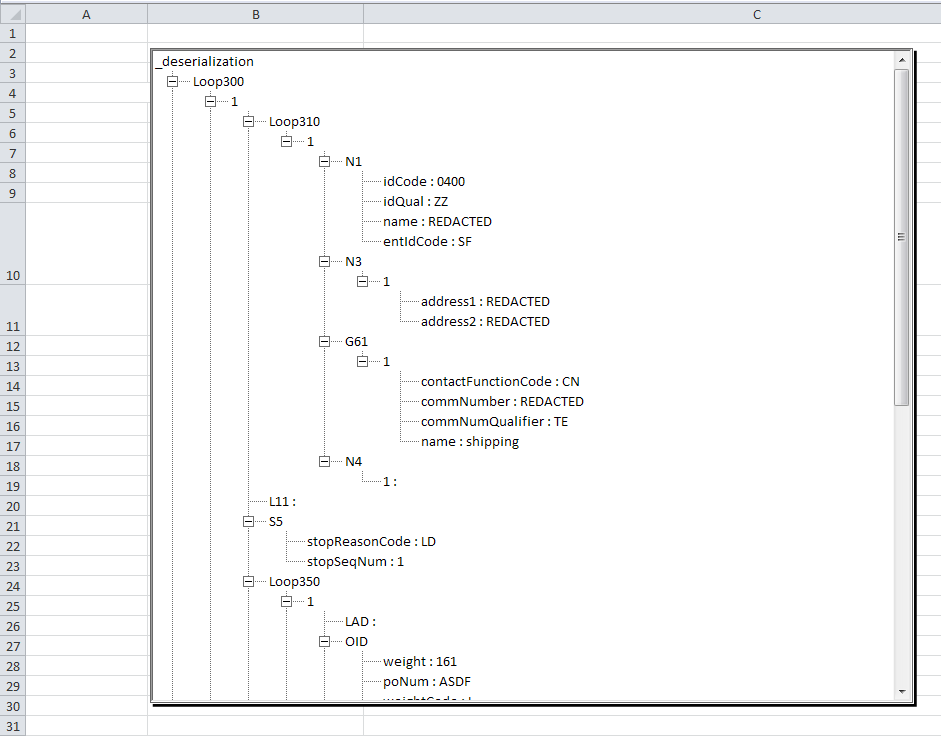
Task: Click the Loop310 label
Action: tap(294, 121)
